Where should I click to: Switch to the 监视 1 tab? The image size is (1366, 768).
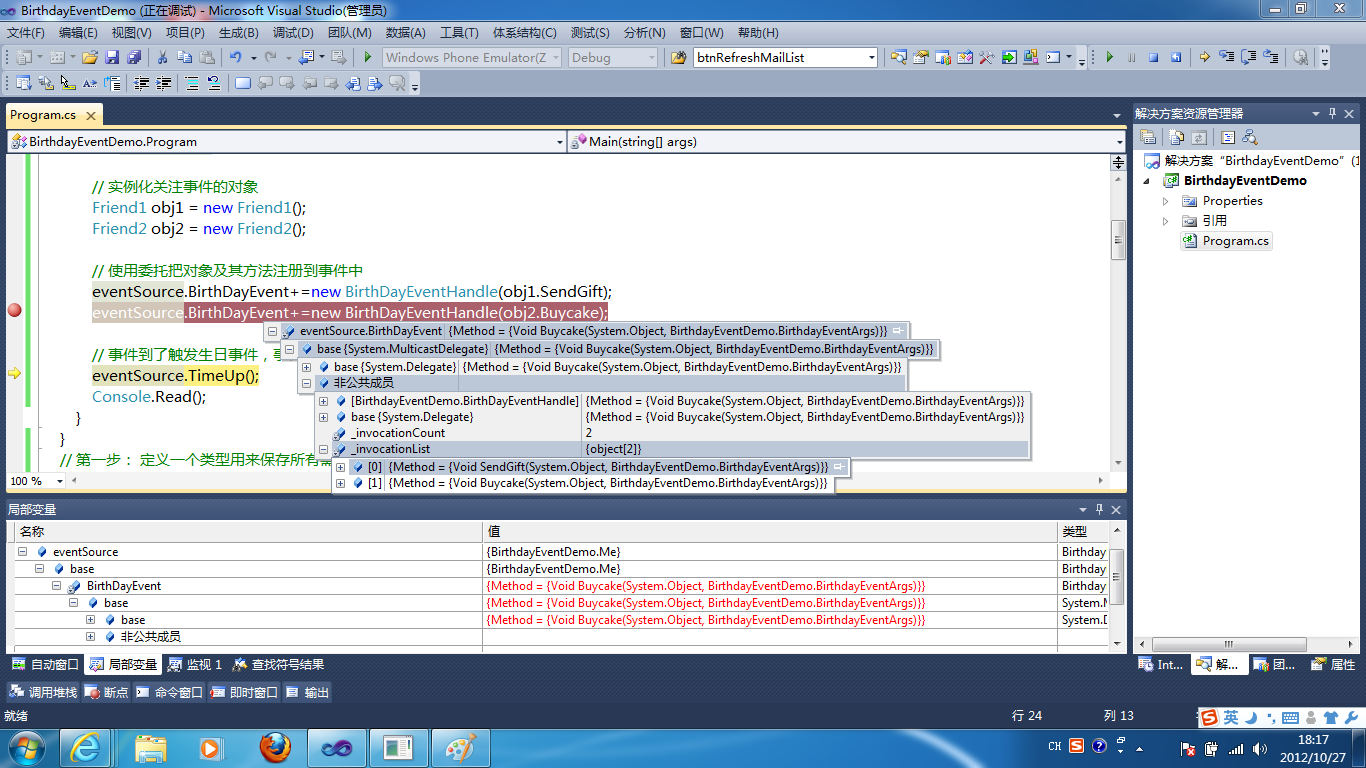point(195,665)
